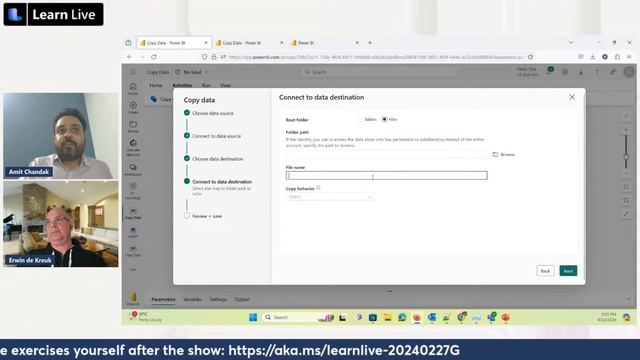640x360 pixels.
Task: Adjust the canvas zoom slider handle
Action: click(626, 157)
